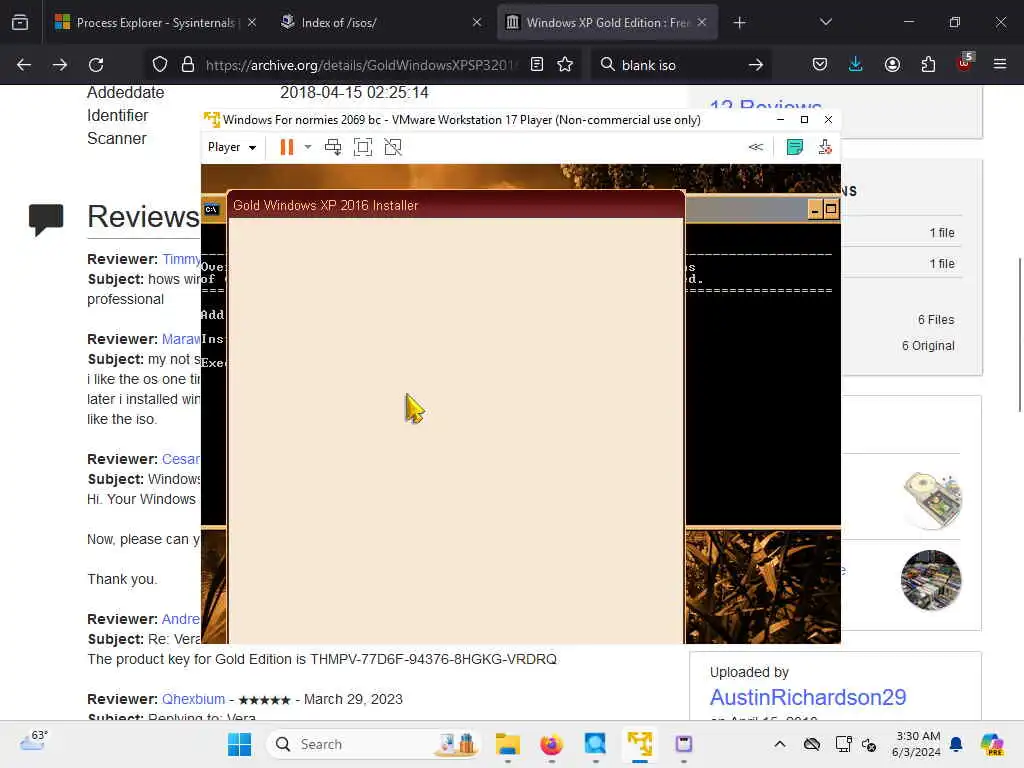
Task: Click the red extension badge icon
Action: point(965,63)
